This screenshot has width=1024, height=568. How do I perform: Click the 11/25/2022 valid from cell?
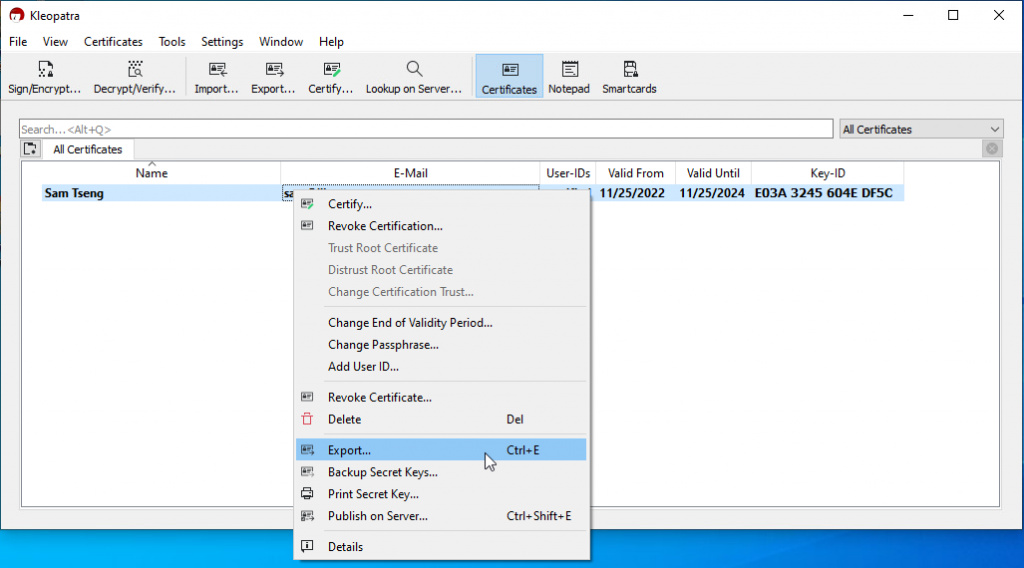(632, 193)
